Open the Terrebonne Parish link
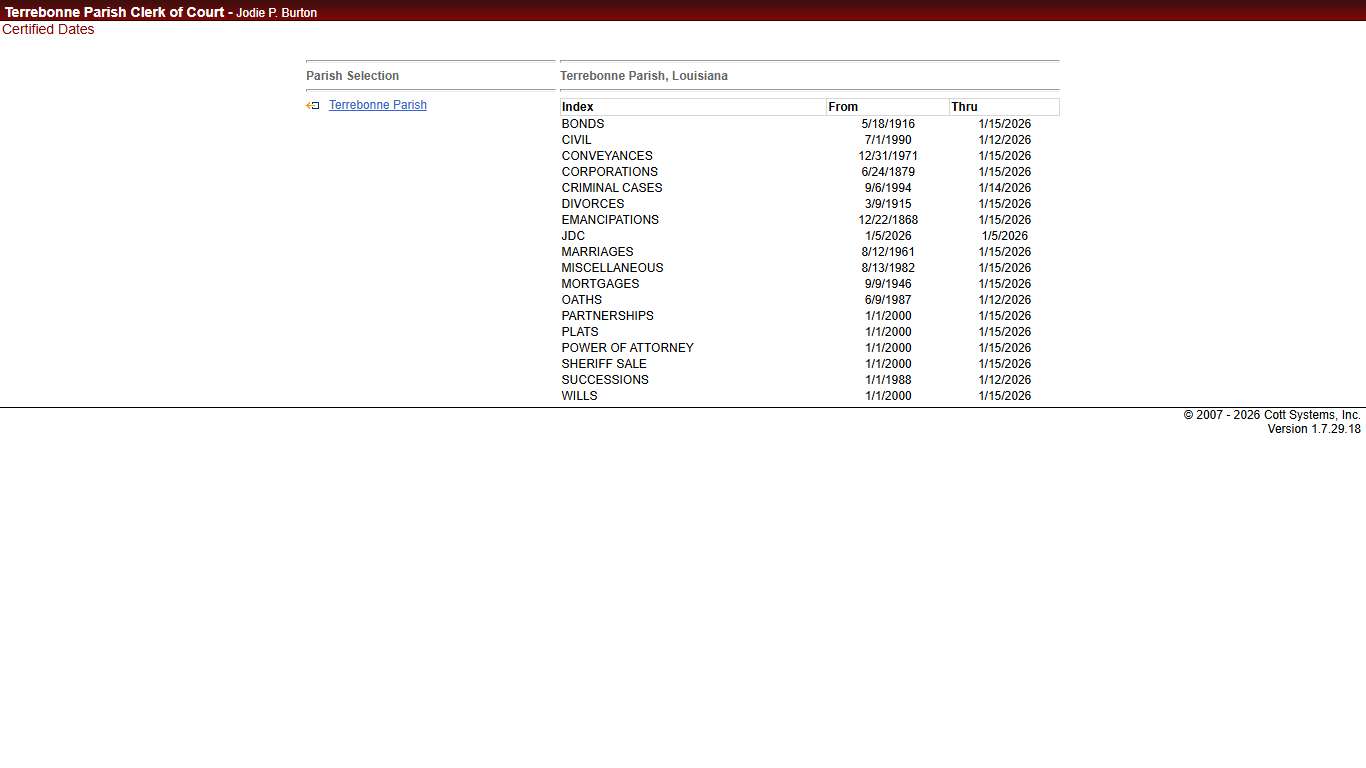This screenshot has height=768, width=1366. pos(377,105)
